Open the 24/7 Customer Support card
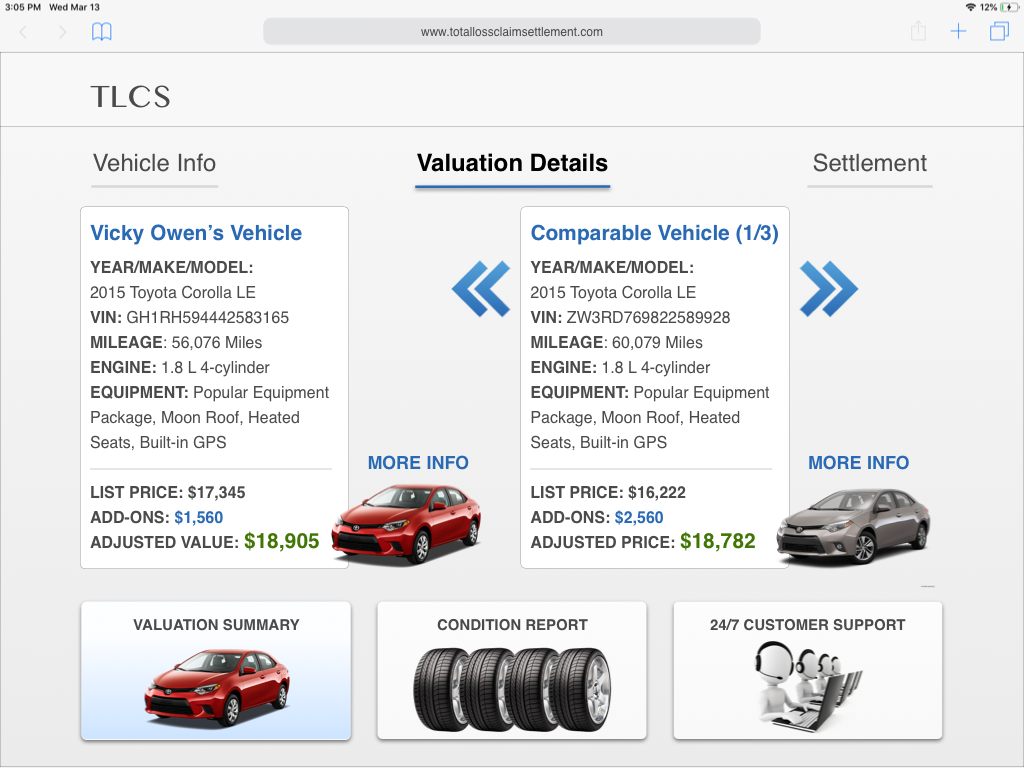The image size is (1024, 768). tap(808, 671)
